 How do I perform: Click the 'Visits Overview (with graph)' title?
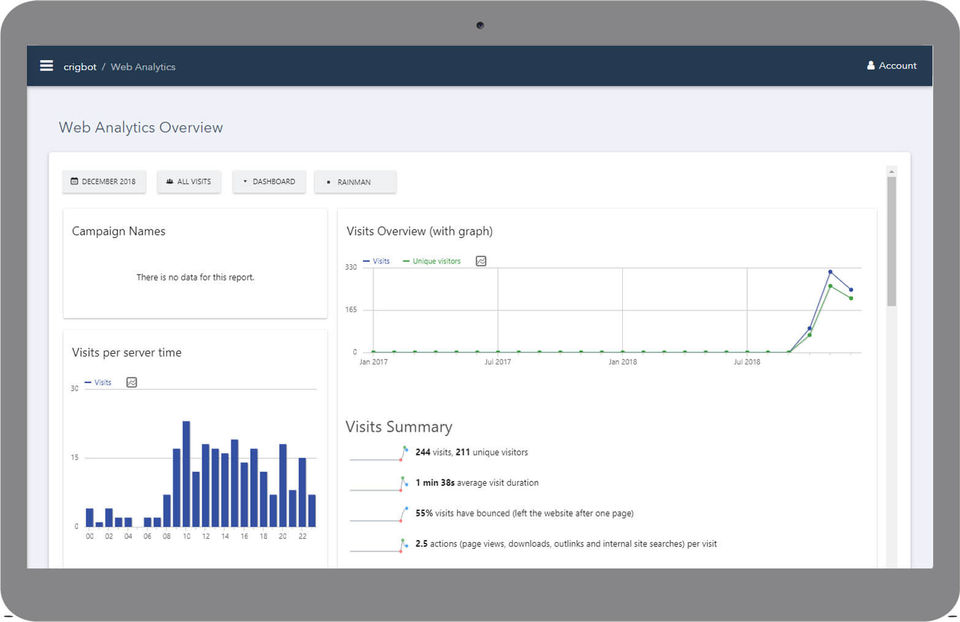click(x=419, y=231)
